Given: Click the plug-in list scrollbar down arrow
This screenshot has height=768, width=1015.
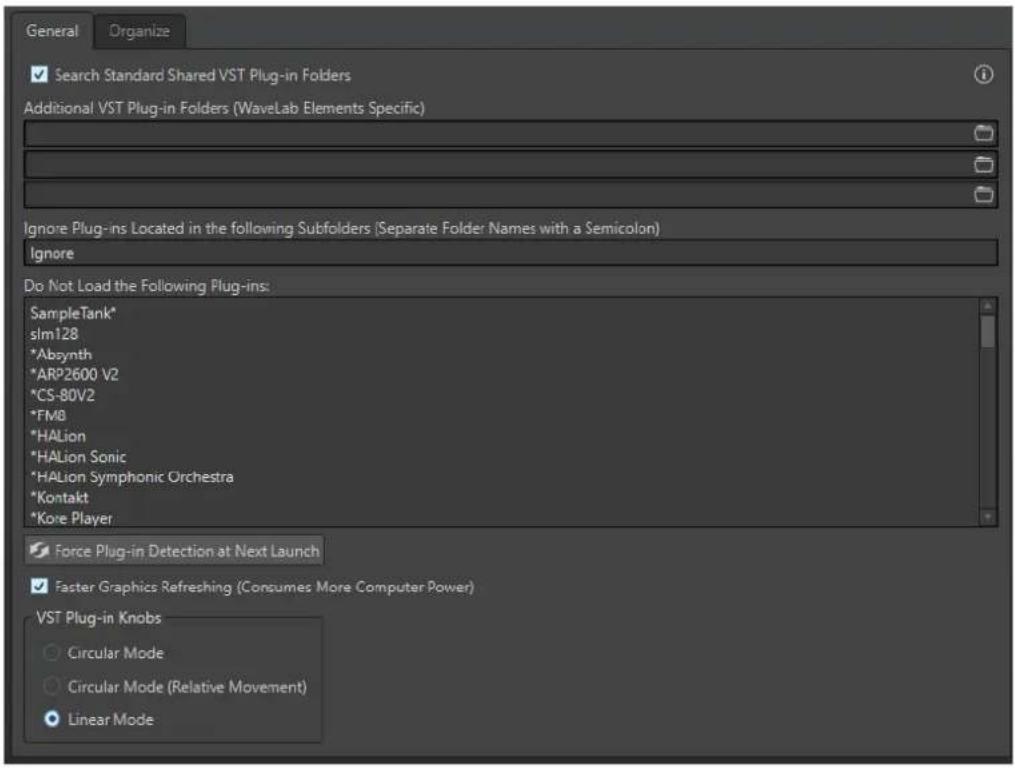Looking at the screenshot, I should pos(987,517).
